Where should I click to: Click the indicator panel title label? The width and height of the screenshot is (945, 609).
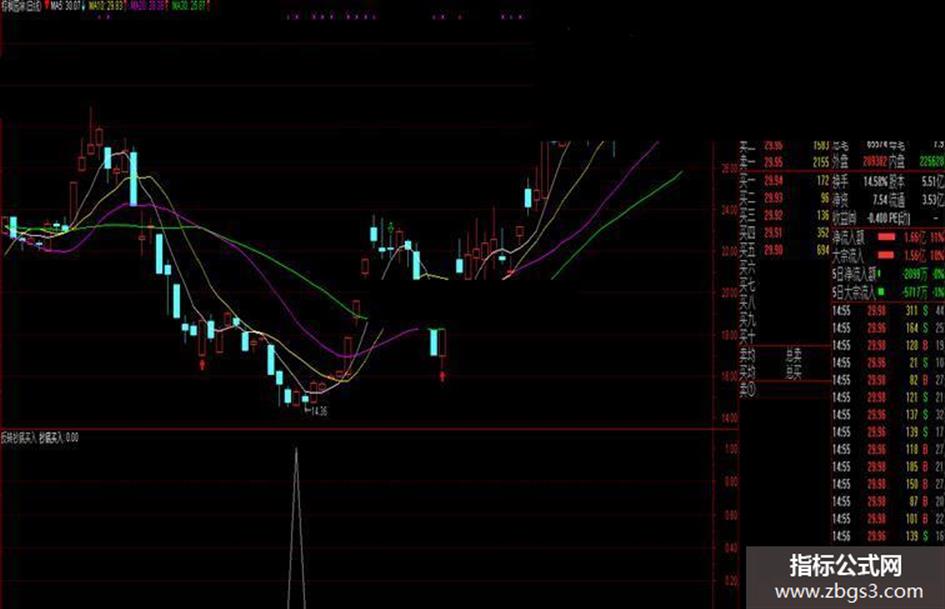pyautogui.click(x=40, y=438)
